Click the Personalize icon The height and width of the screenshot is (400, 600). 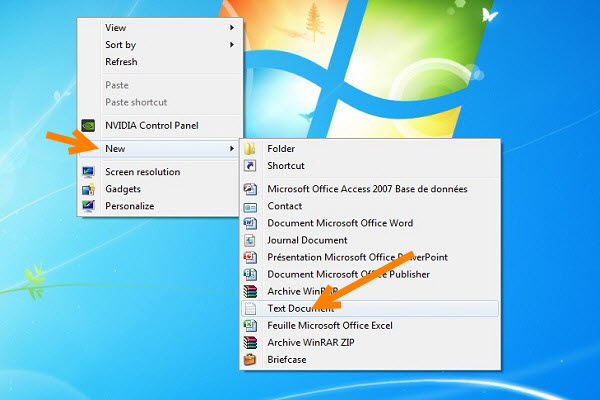pos(88,206)
